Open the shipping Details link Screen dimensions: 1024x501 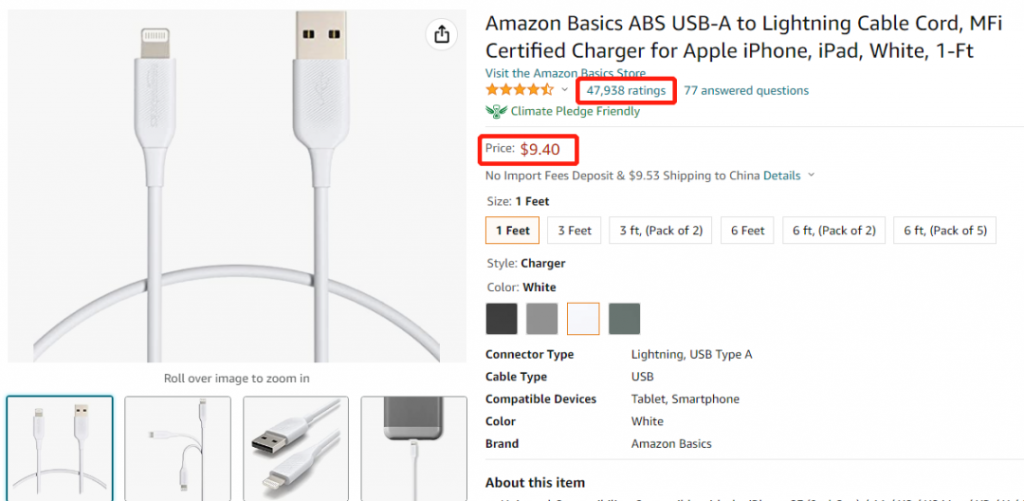coord(782,175)
